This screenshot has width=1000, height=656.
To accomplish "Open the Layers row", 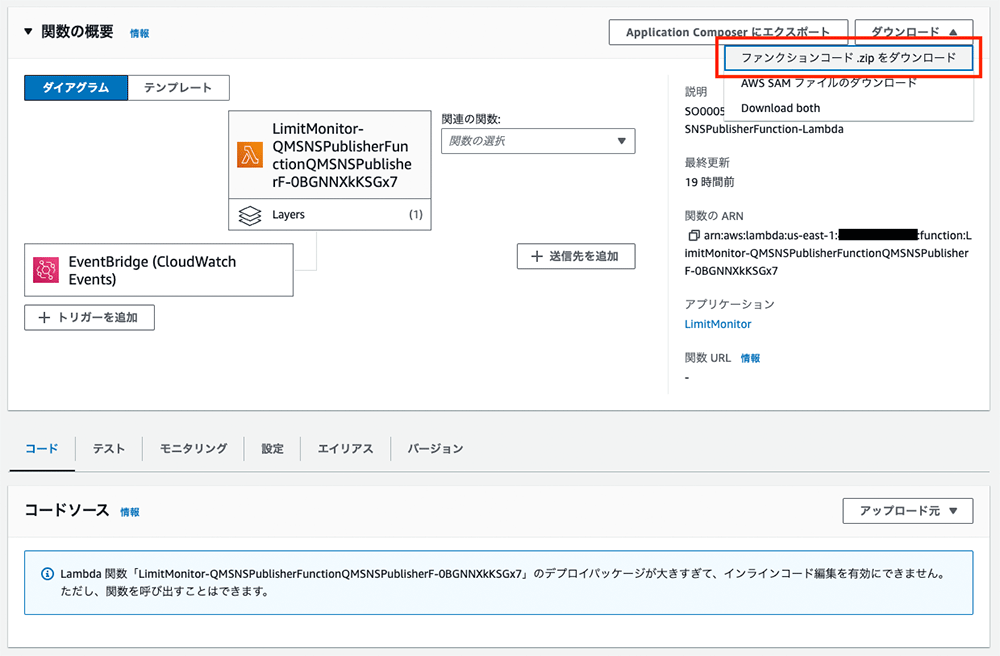I will coord(330,214).
